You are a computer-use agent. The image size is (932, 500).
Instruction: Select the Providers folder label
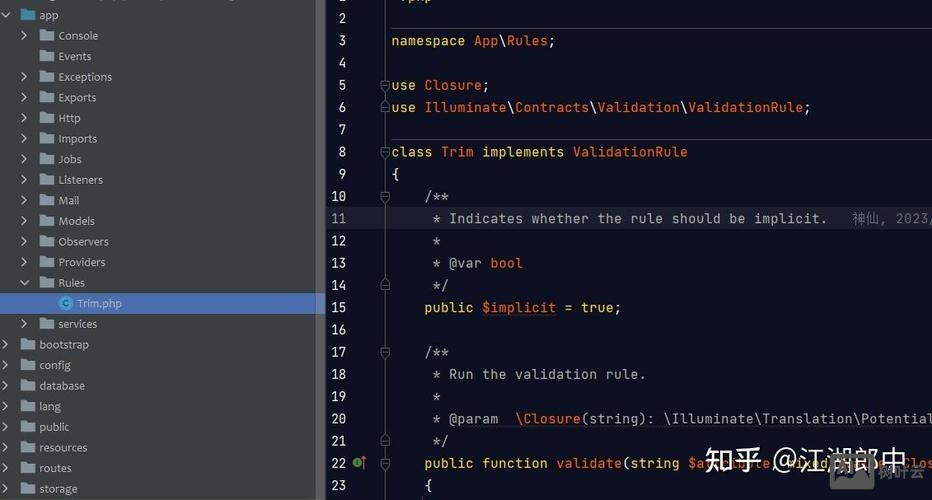pyautogui.click(x=81, y=262)
